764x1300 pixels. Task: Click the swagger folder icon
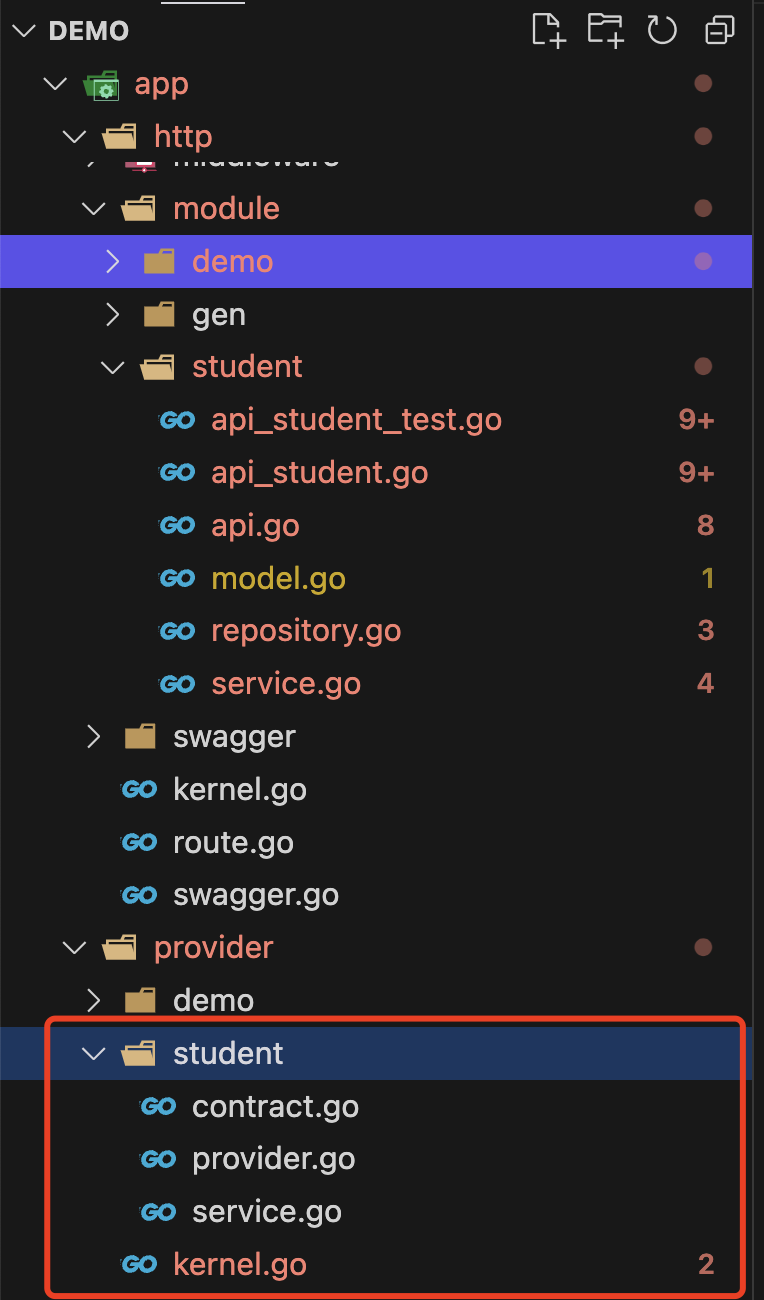pos(139,737)
